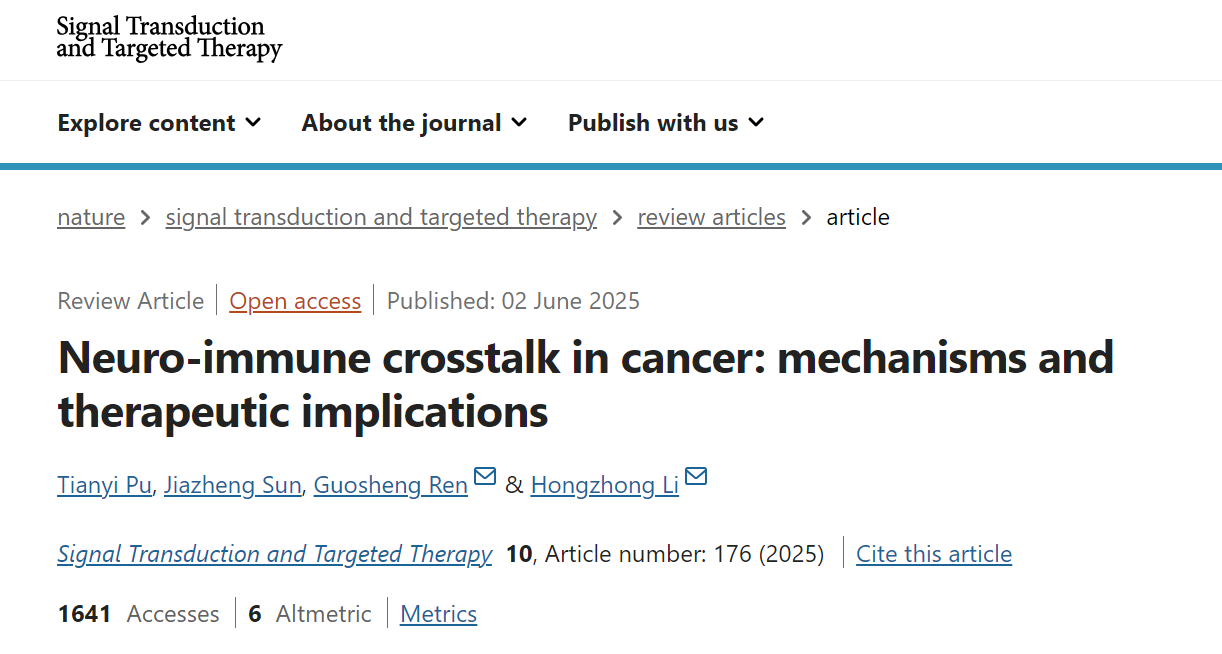This screenshot has width=1222, height=654.
Task: Expand the Explore content chevron
Action: pos(253,122)
